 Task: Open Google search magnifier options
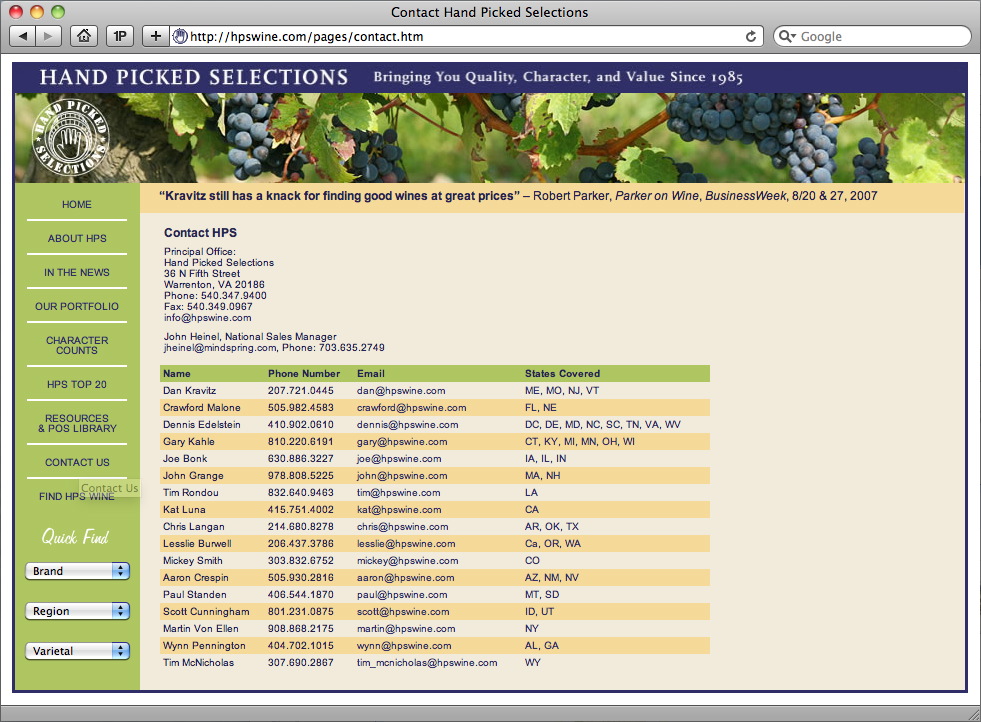click(787, 36)
